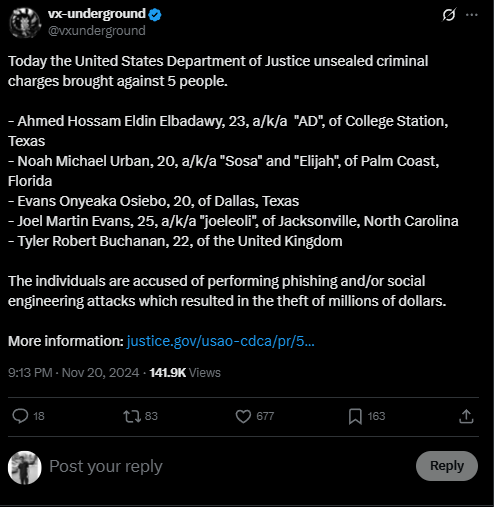Bookmark the post with the bookmark icon
494x507 pixels.
(x=355, y=417)
